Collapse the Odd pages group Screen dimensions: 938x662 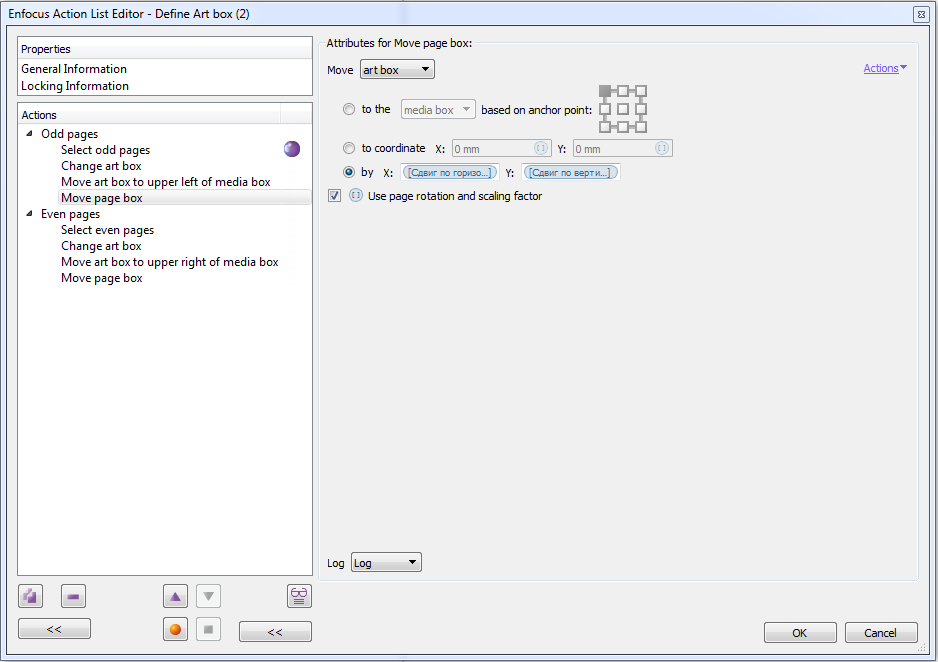coord(29,133)
